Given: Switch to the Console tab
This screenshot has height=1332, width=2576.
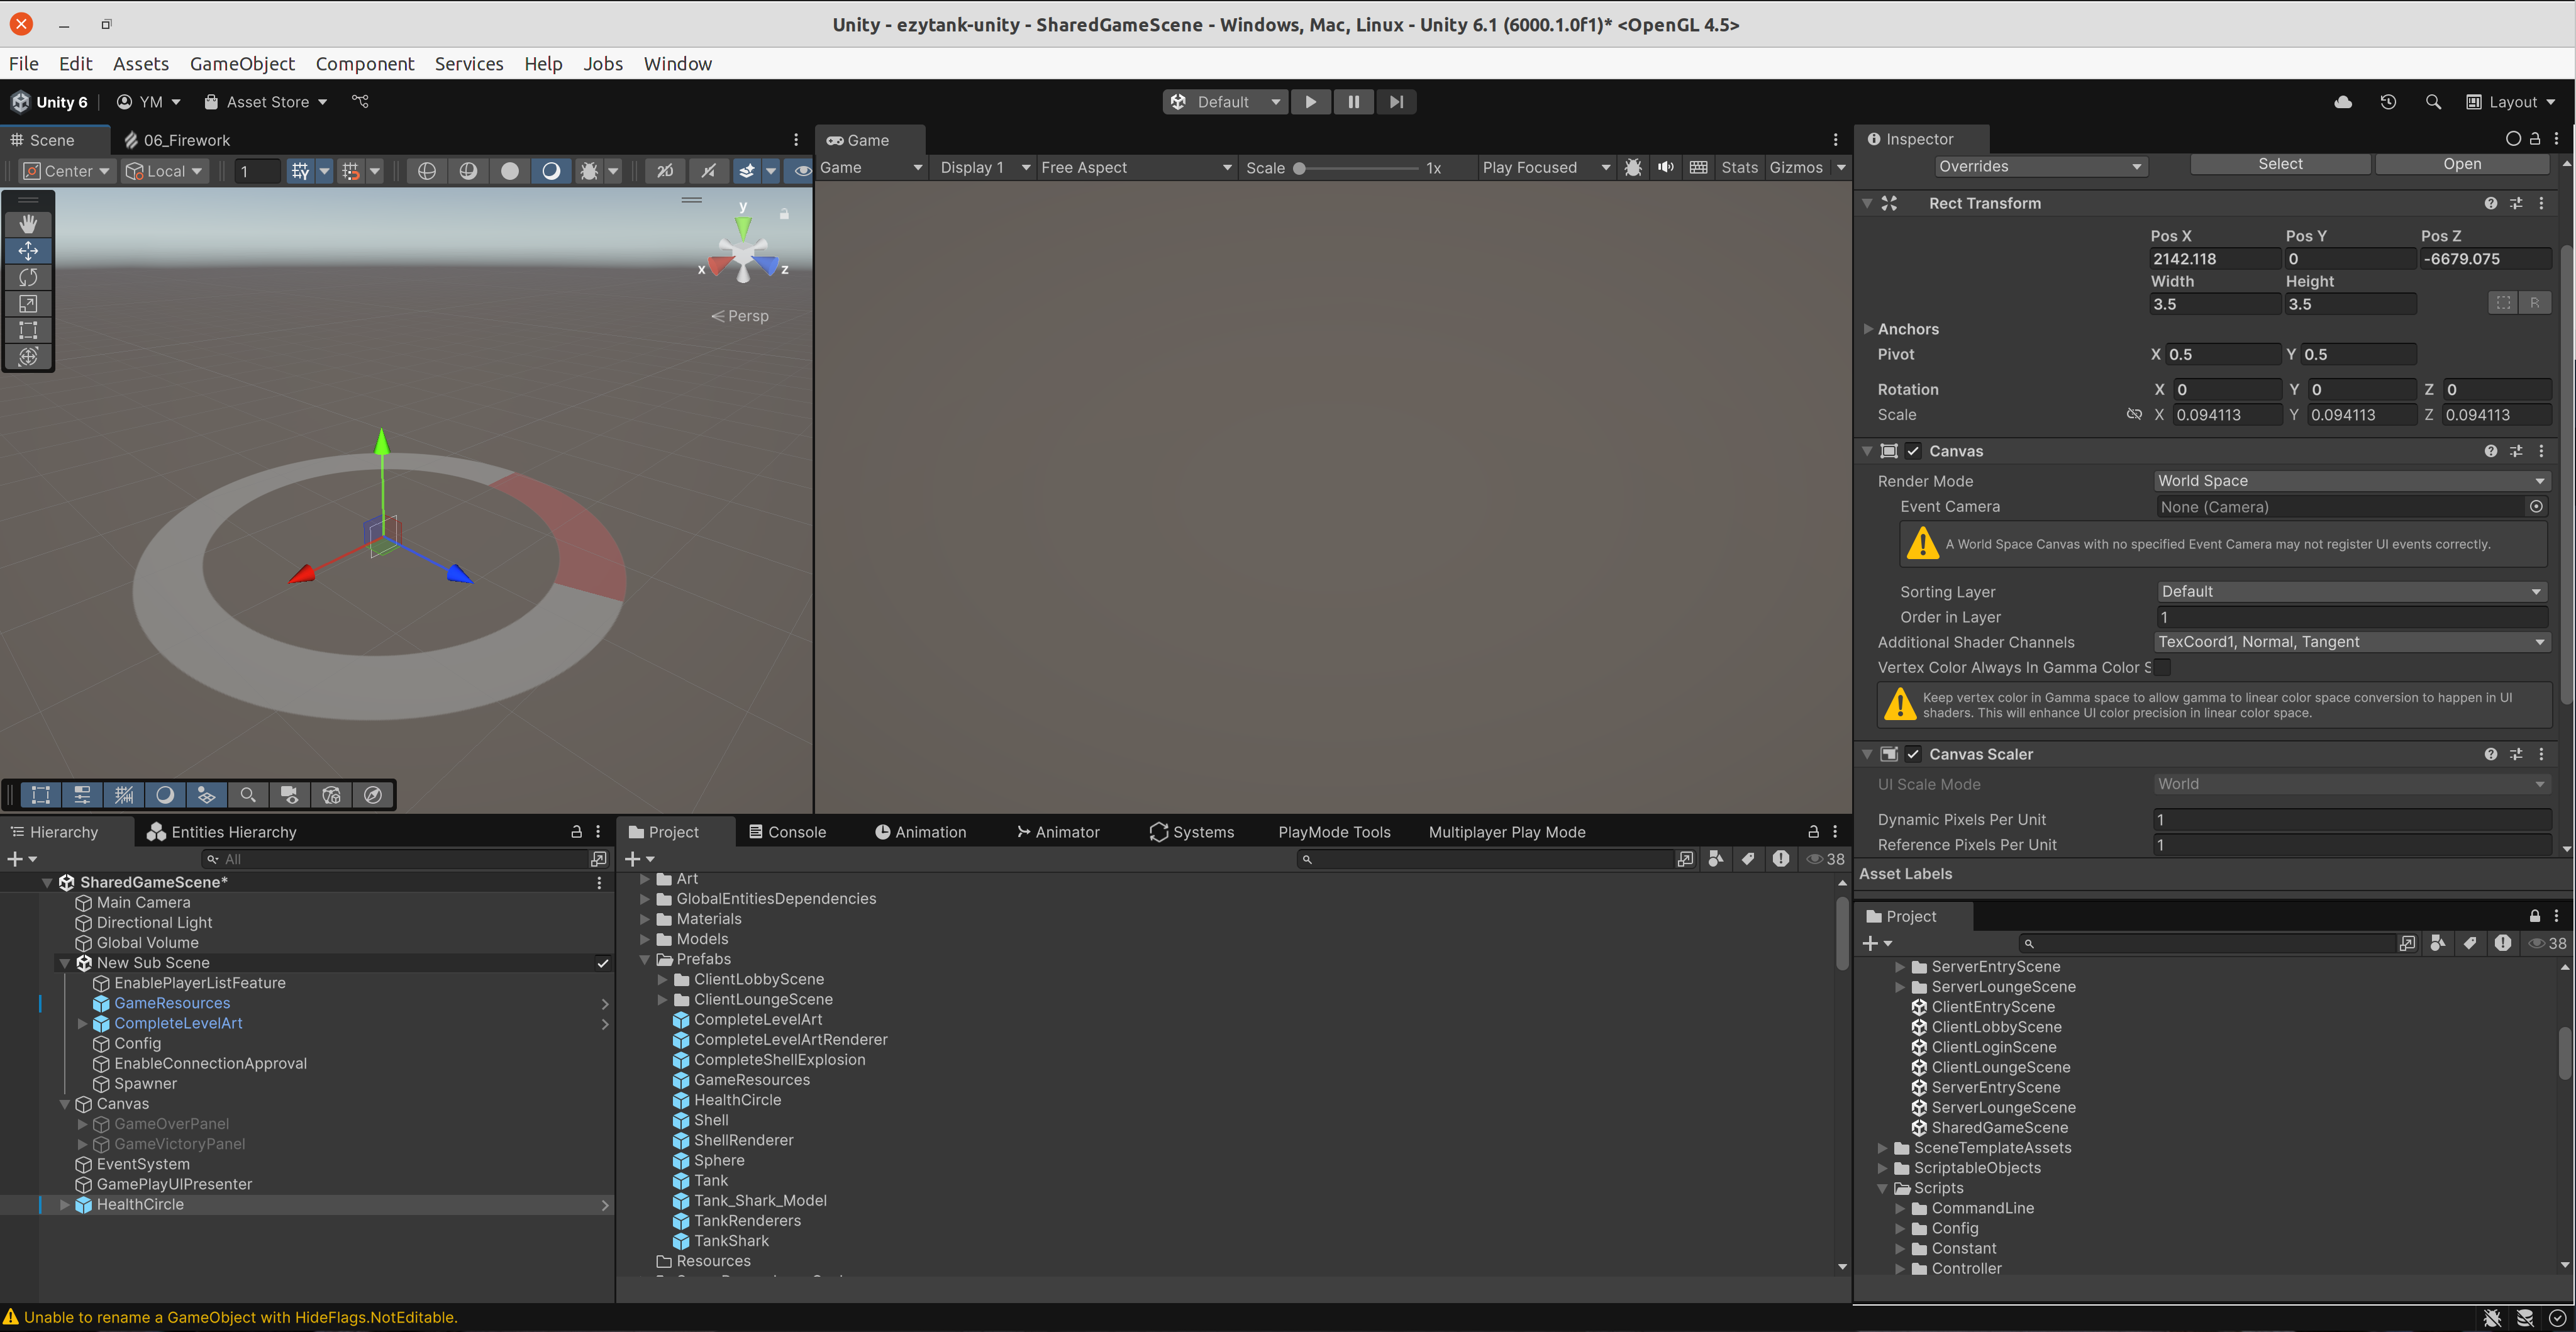Looking at the screenshot, I should (789, 831).
